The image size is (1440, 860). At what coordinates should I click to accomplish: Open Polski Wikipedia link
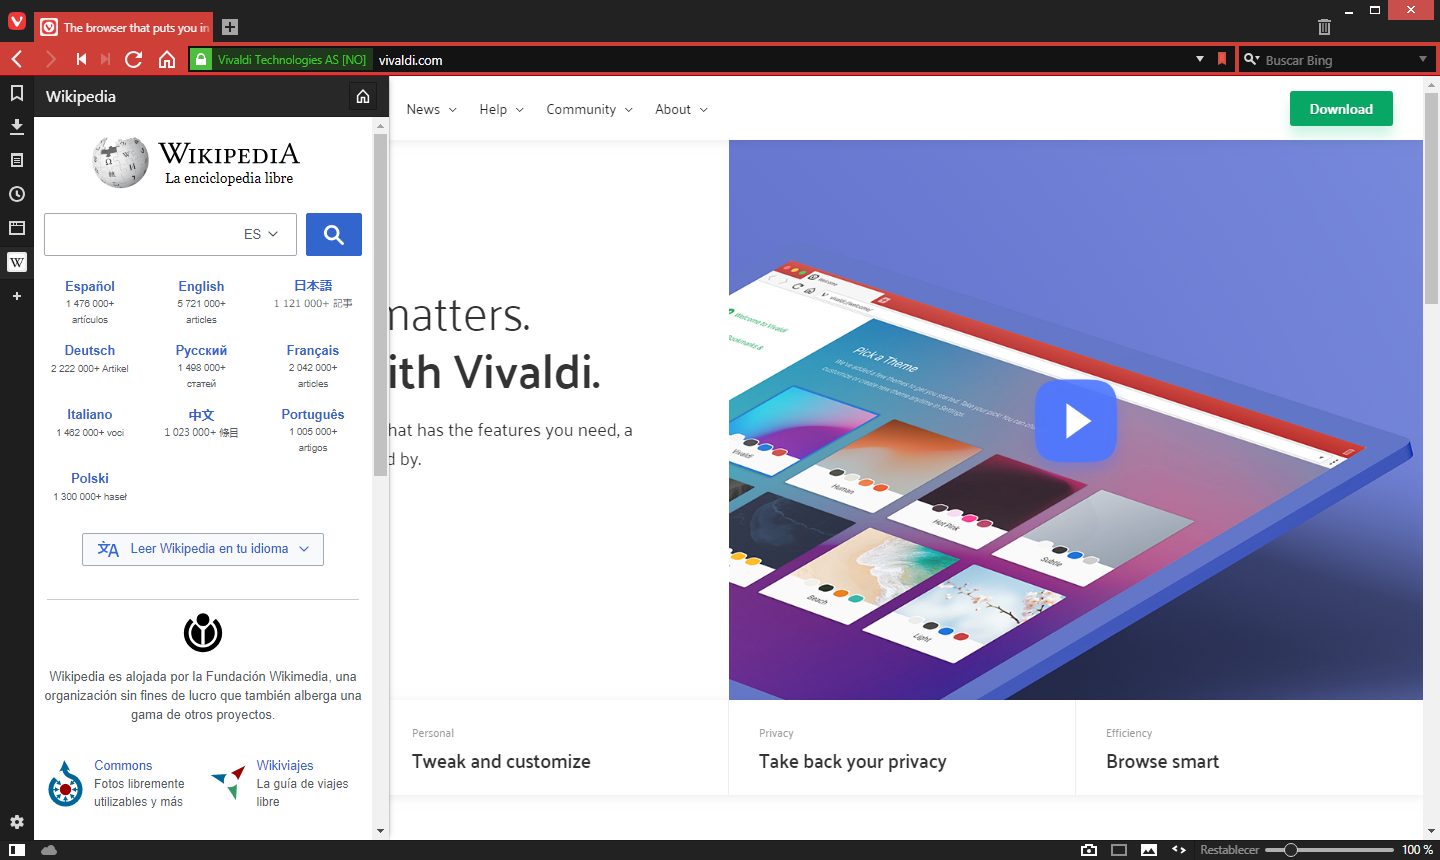[x=90, y=478]
